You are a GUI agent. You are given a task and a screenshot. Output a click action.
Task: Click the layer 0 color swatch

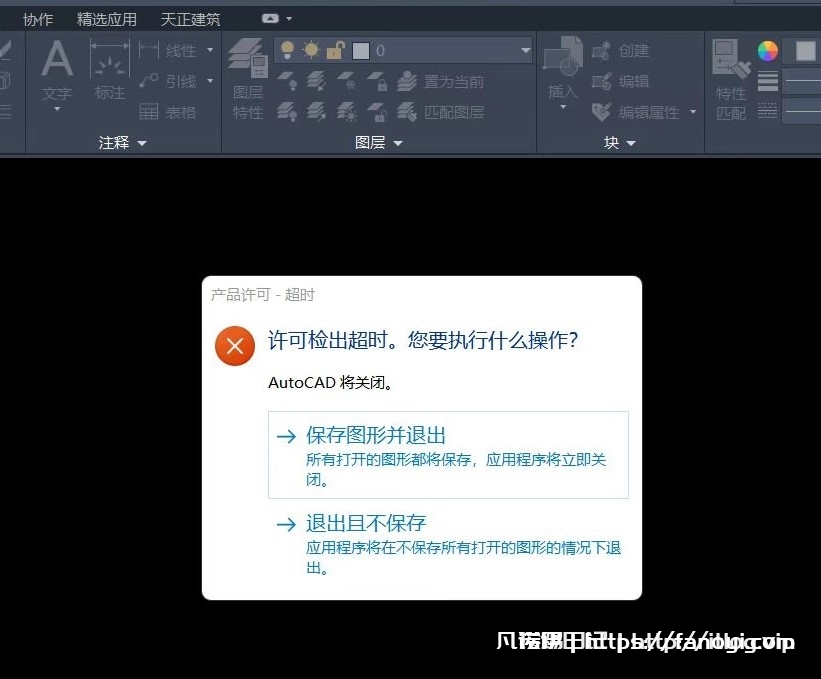tap(361, 51)
